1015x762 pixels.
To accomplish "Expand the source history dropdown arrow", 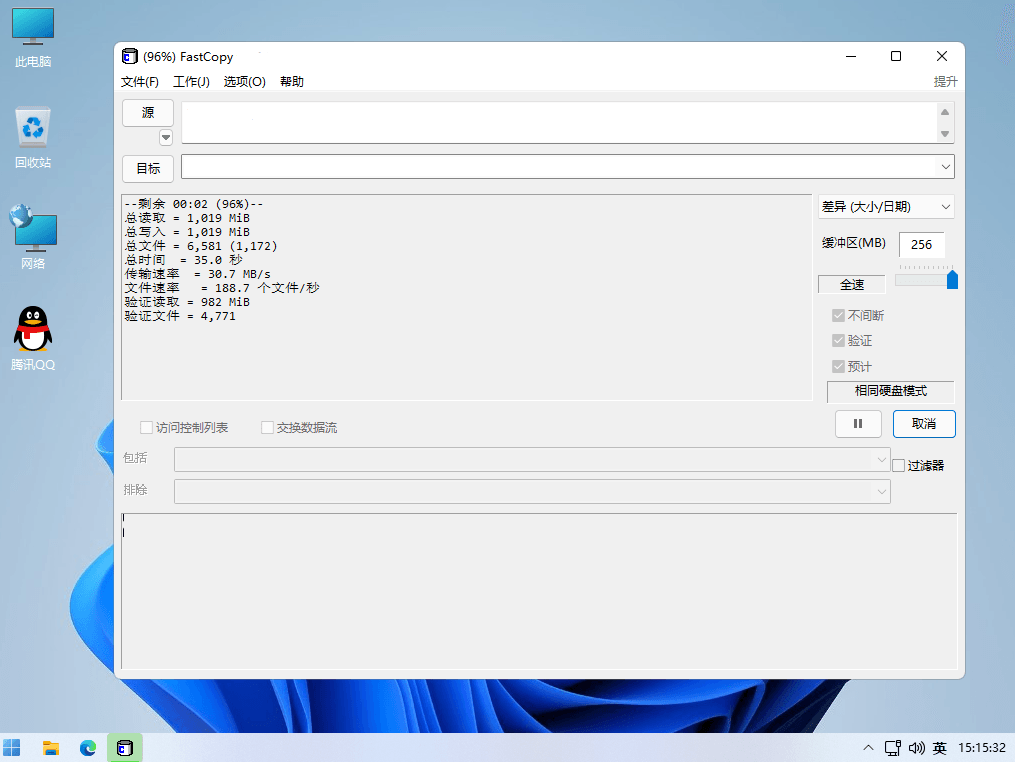I will [x=166, y=137].
